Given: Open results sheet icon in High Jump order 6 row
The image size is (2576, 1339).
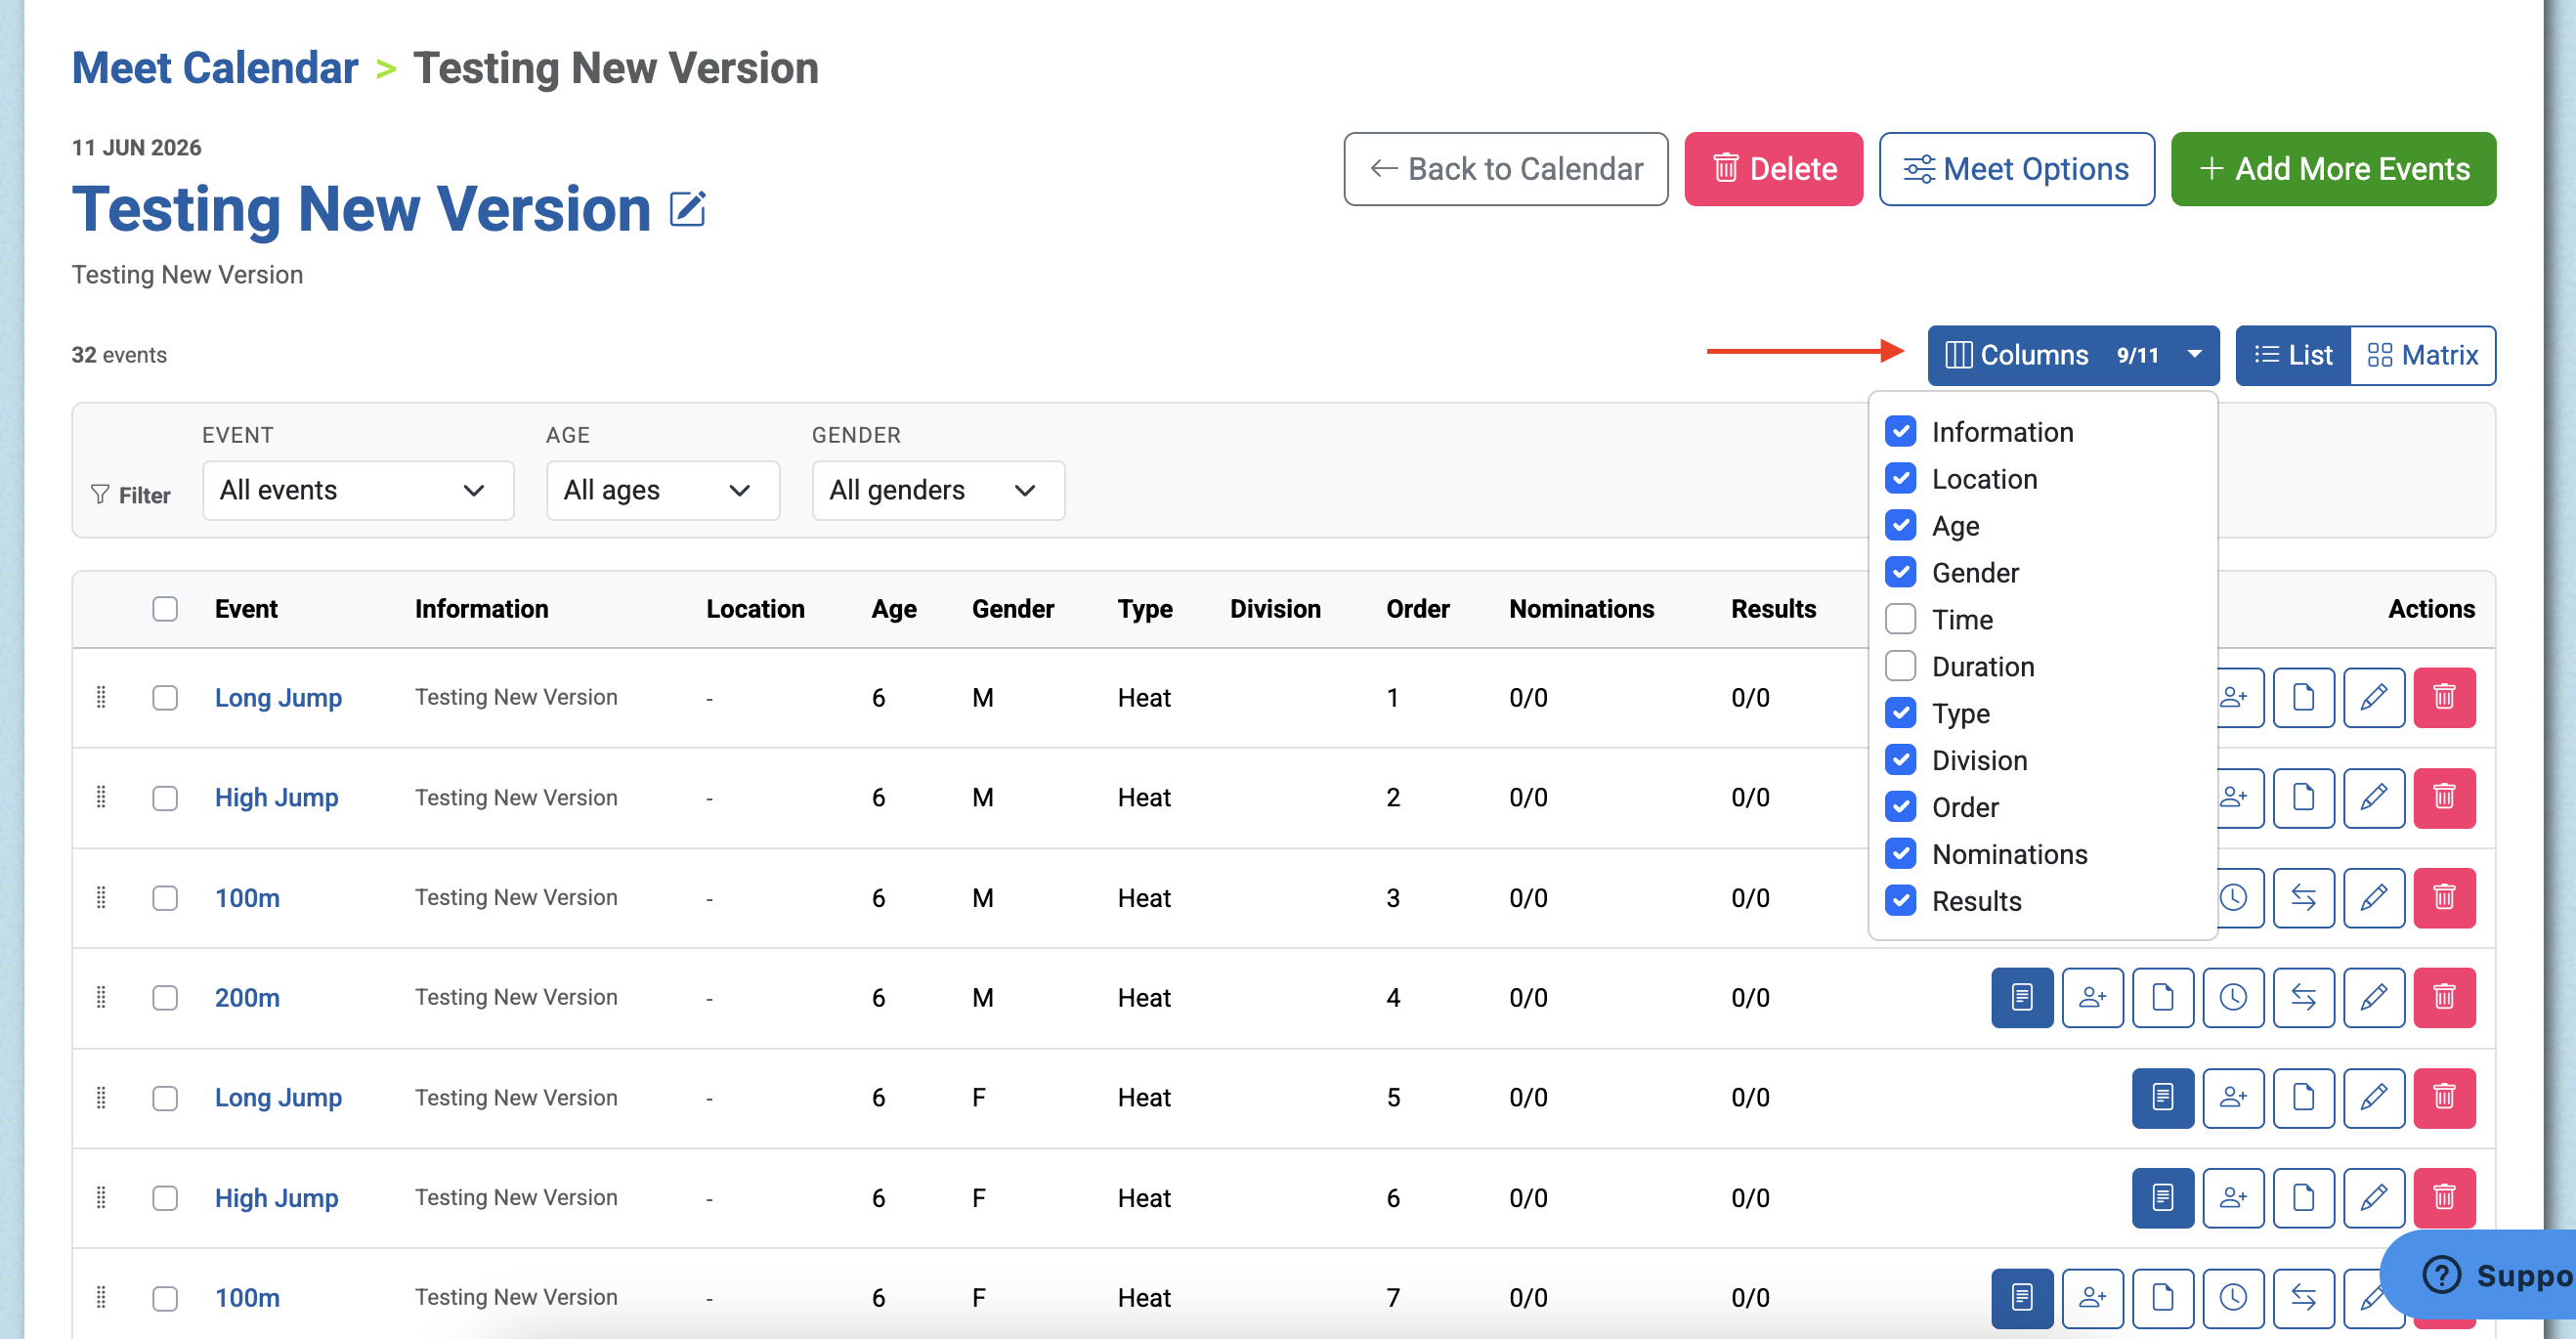Looking at the screenshot, I should 2163,1197.
